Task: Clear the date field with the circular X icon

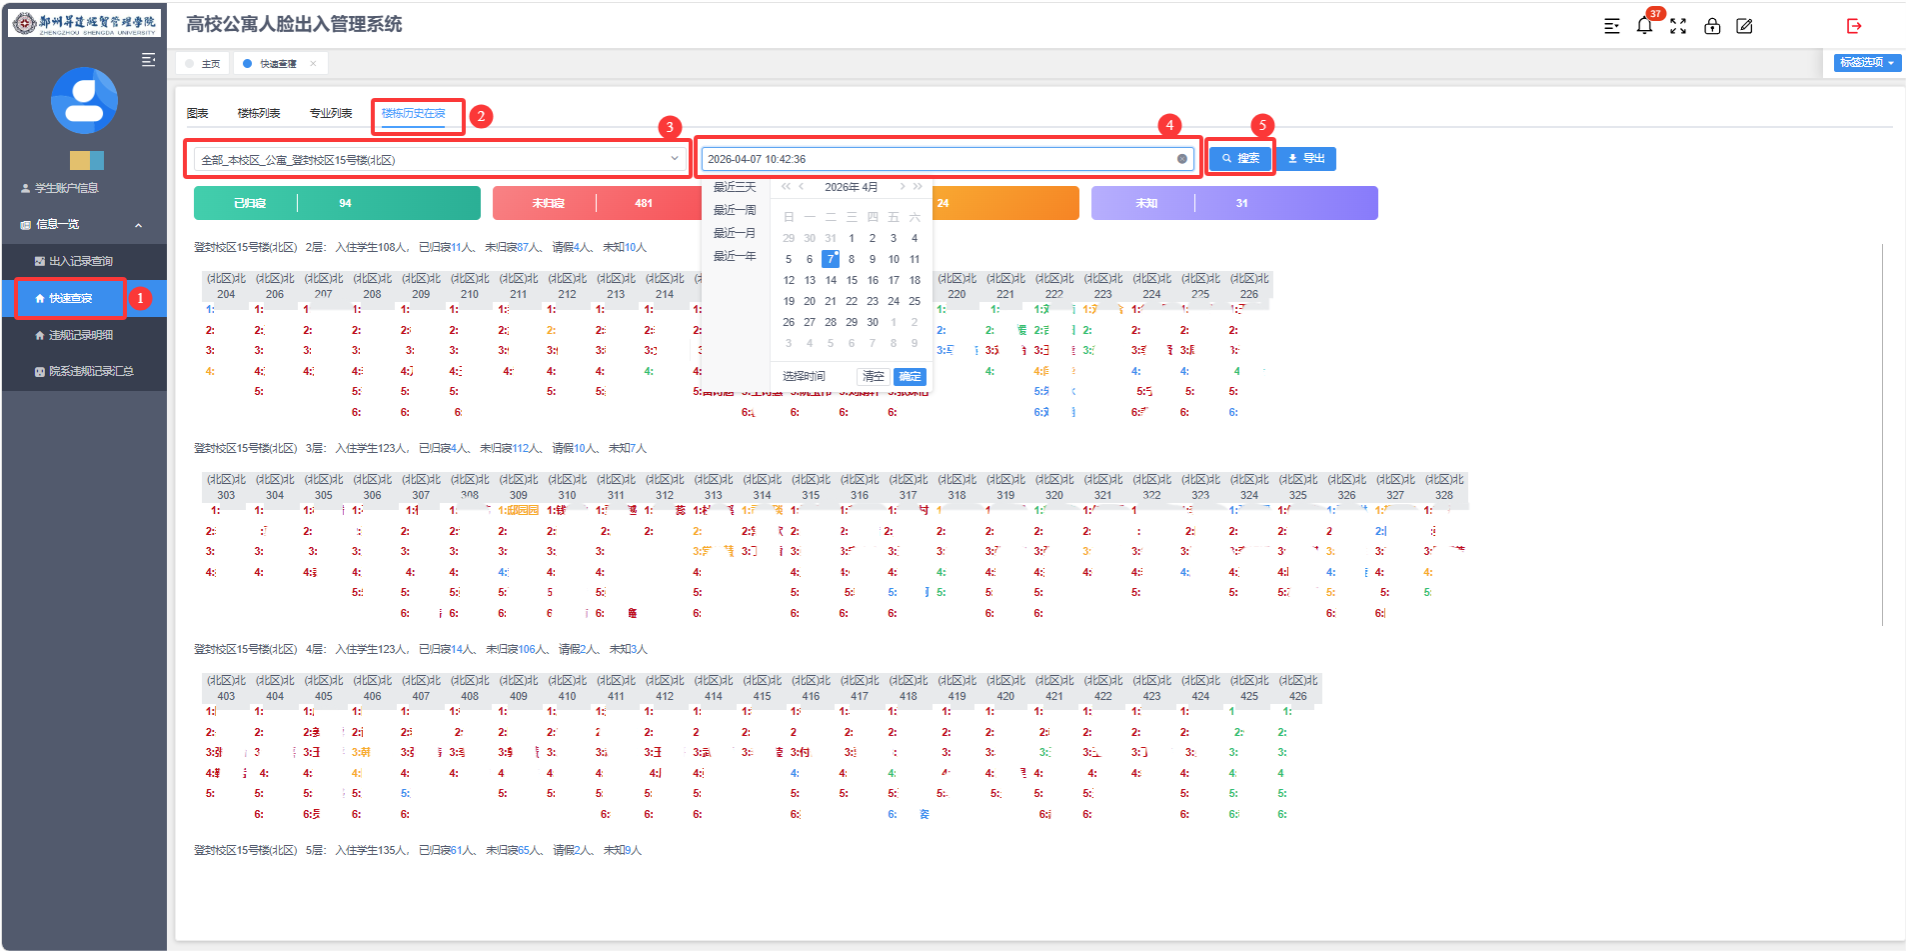Action: 1182,159
